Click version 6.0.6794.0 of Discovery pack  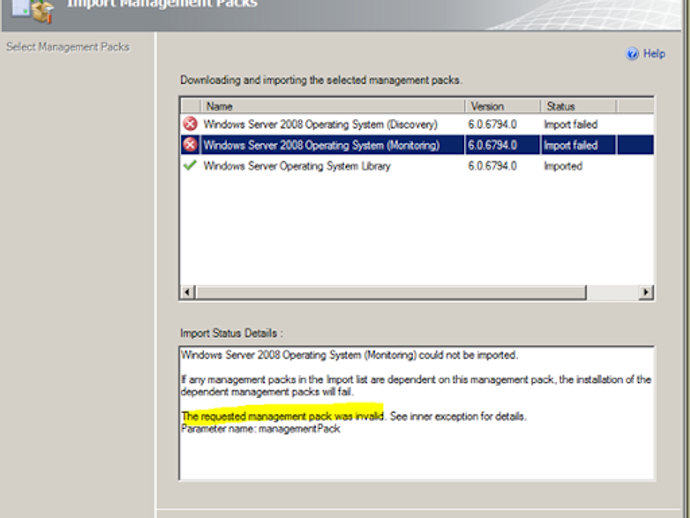492,125
